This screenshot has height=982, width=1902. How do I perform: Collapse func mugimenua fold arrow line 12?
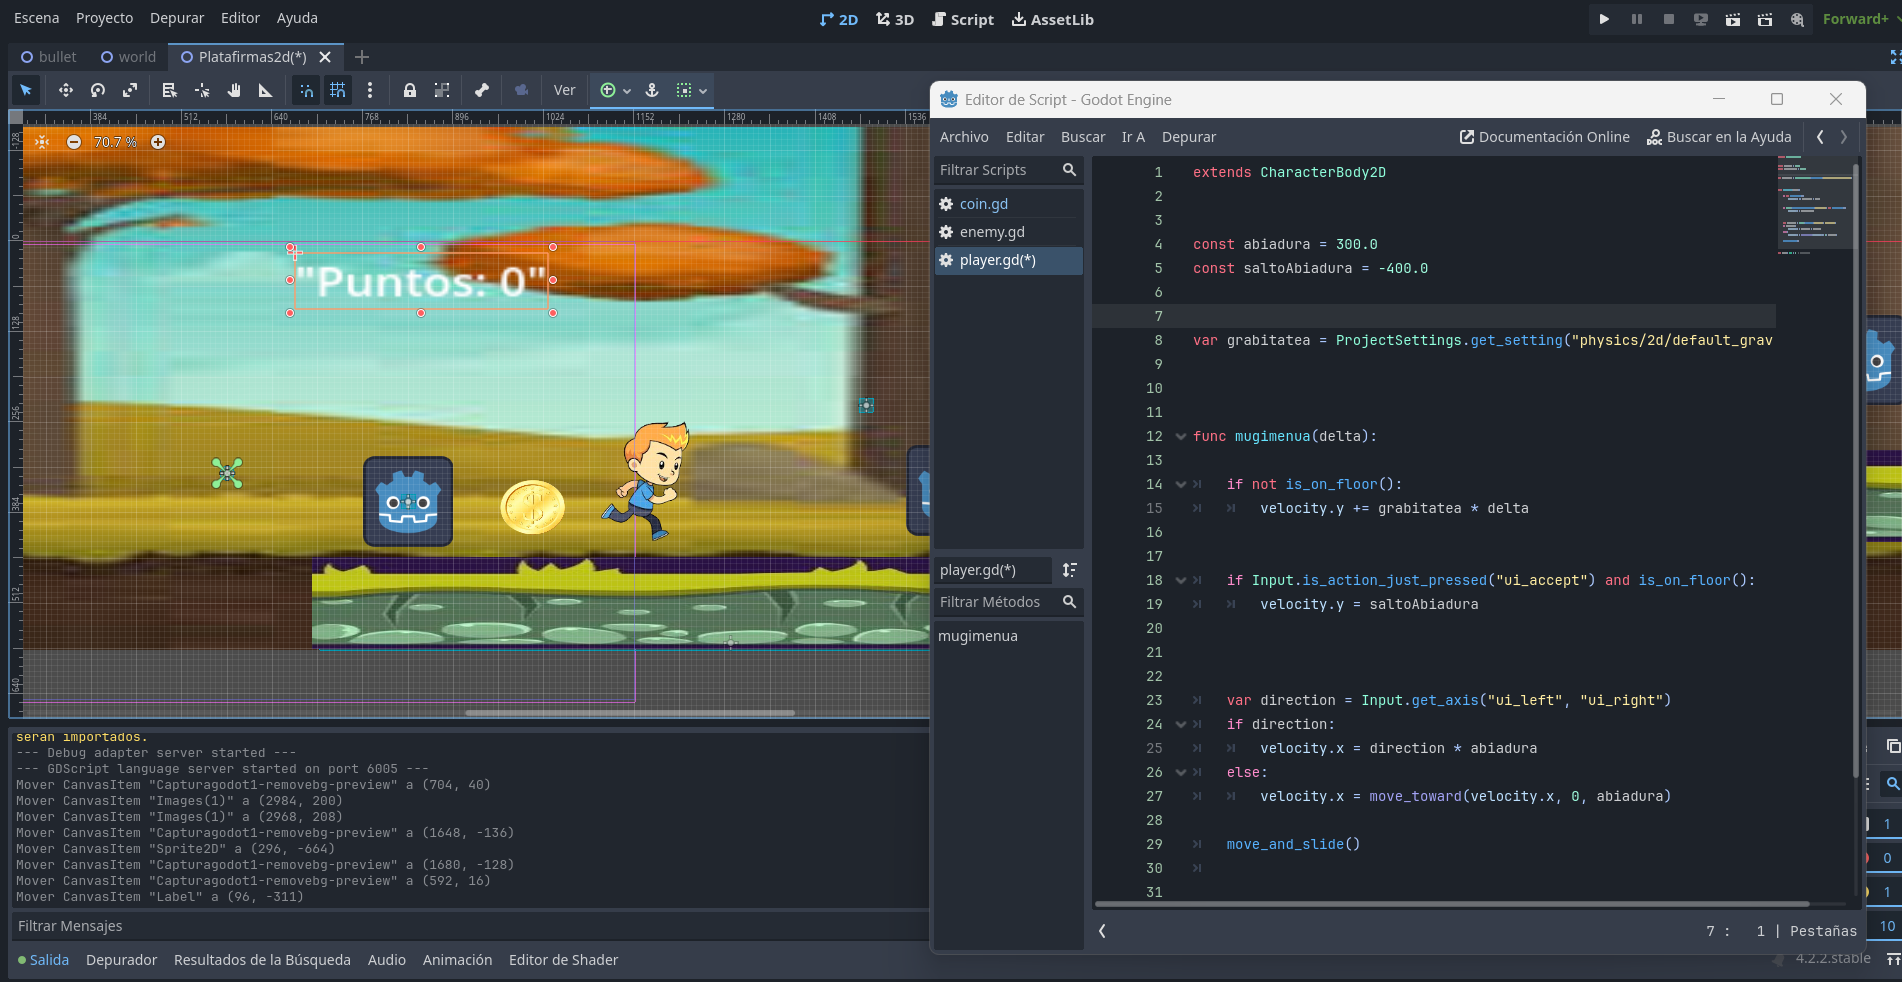[x=1181, y=437]
